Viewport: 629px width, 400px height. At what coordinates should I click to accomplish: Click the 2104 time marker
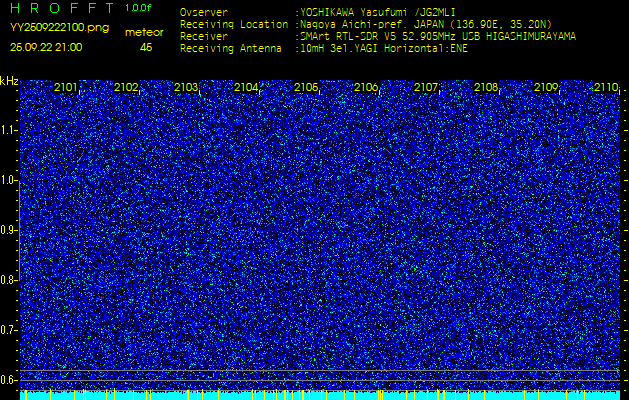[246, 87]
